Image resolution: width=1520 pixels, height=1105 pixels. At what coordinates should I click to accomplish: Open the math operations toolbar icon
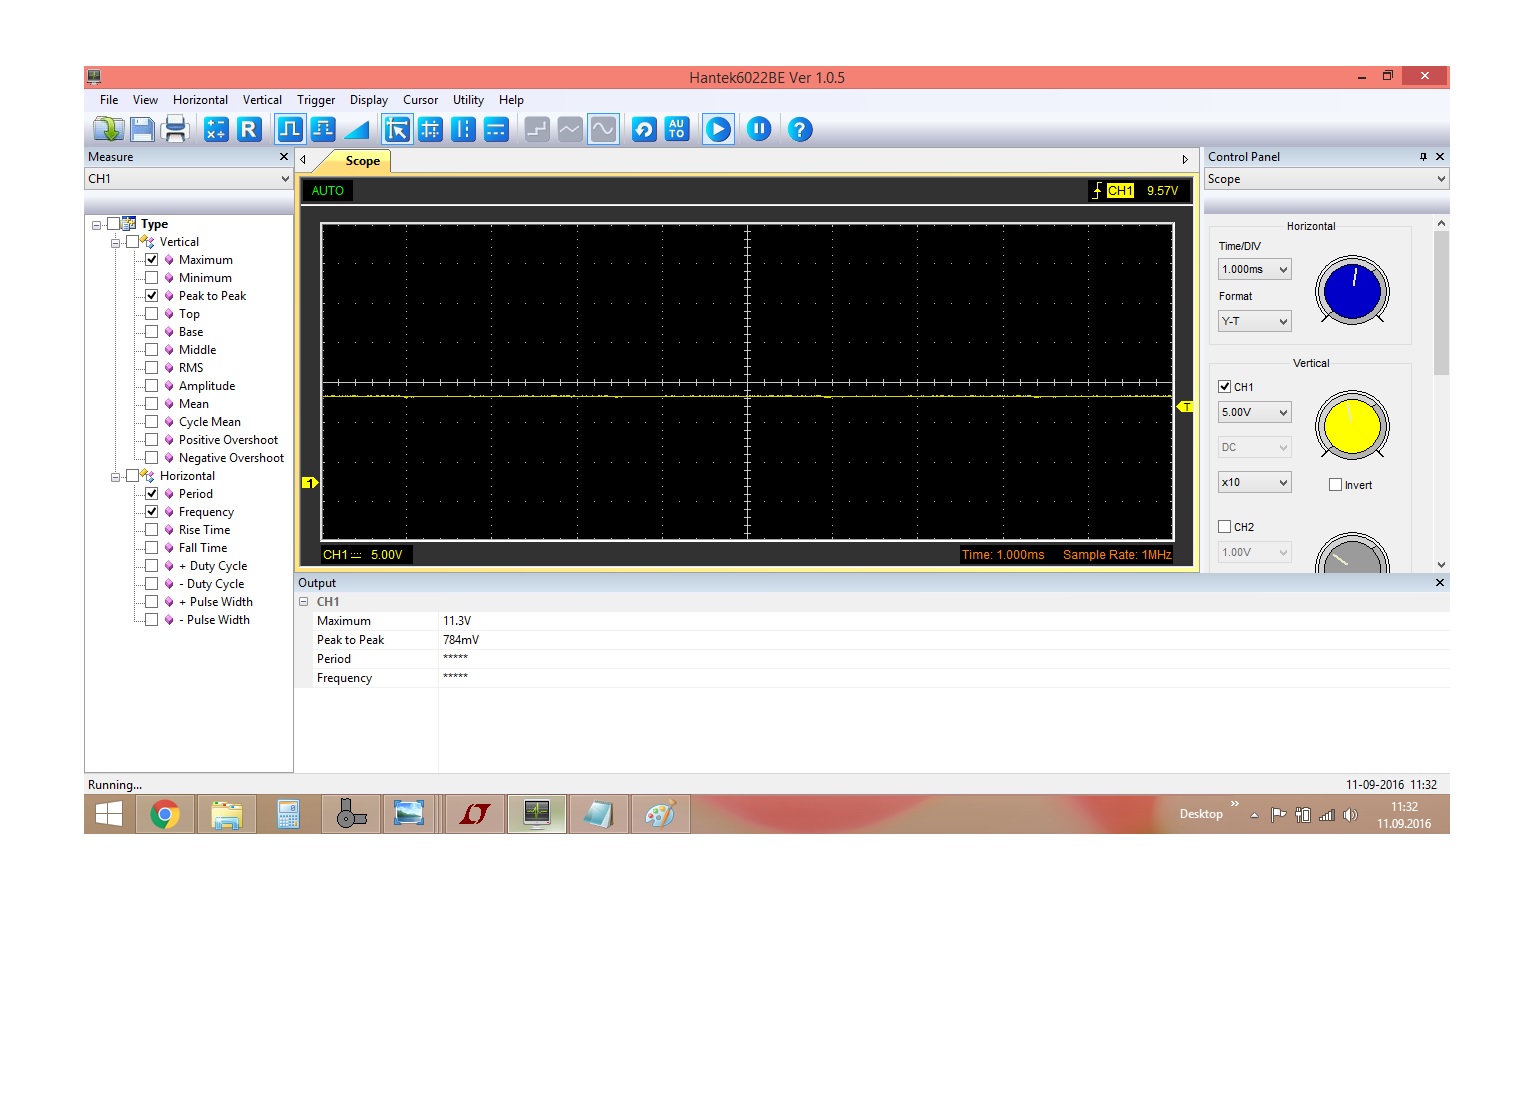[x=216, y=129]
